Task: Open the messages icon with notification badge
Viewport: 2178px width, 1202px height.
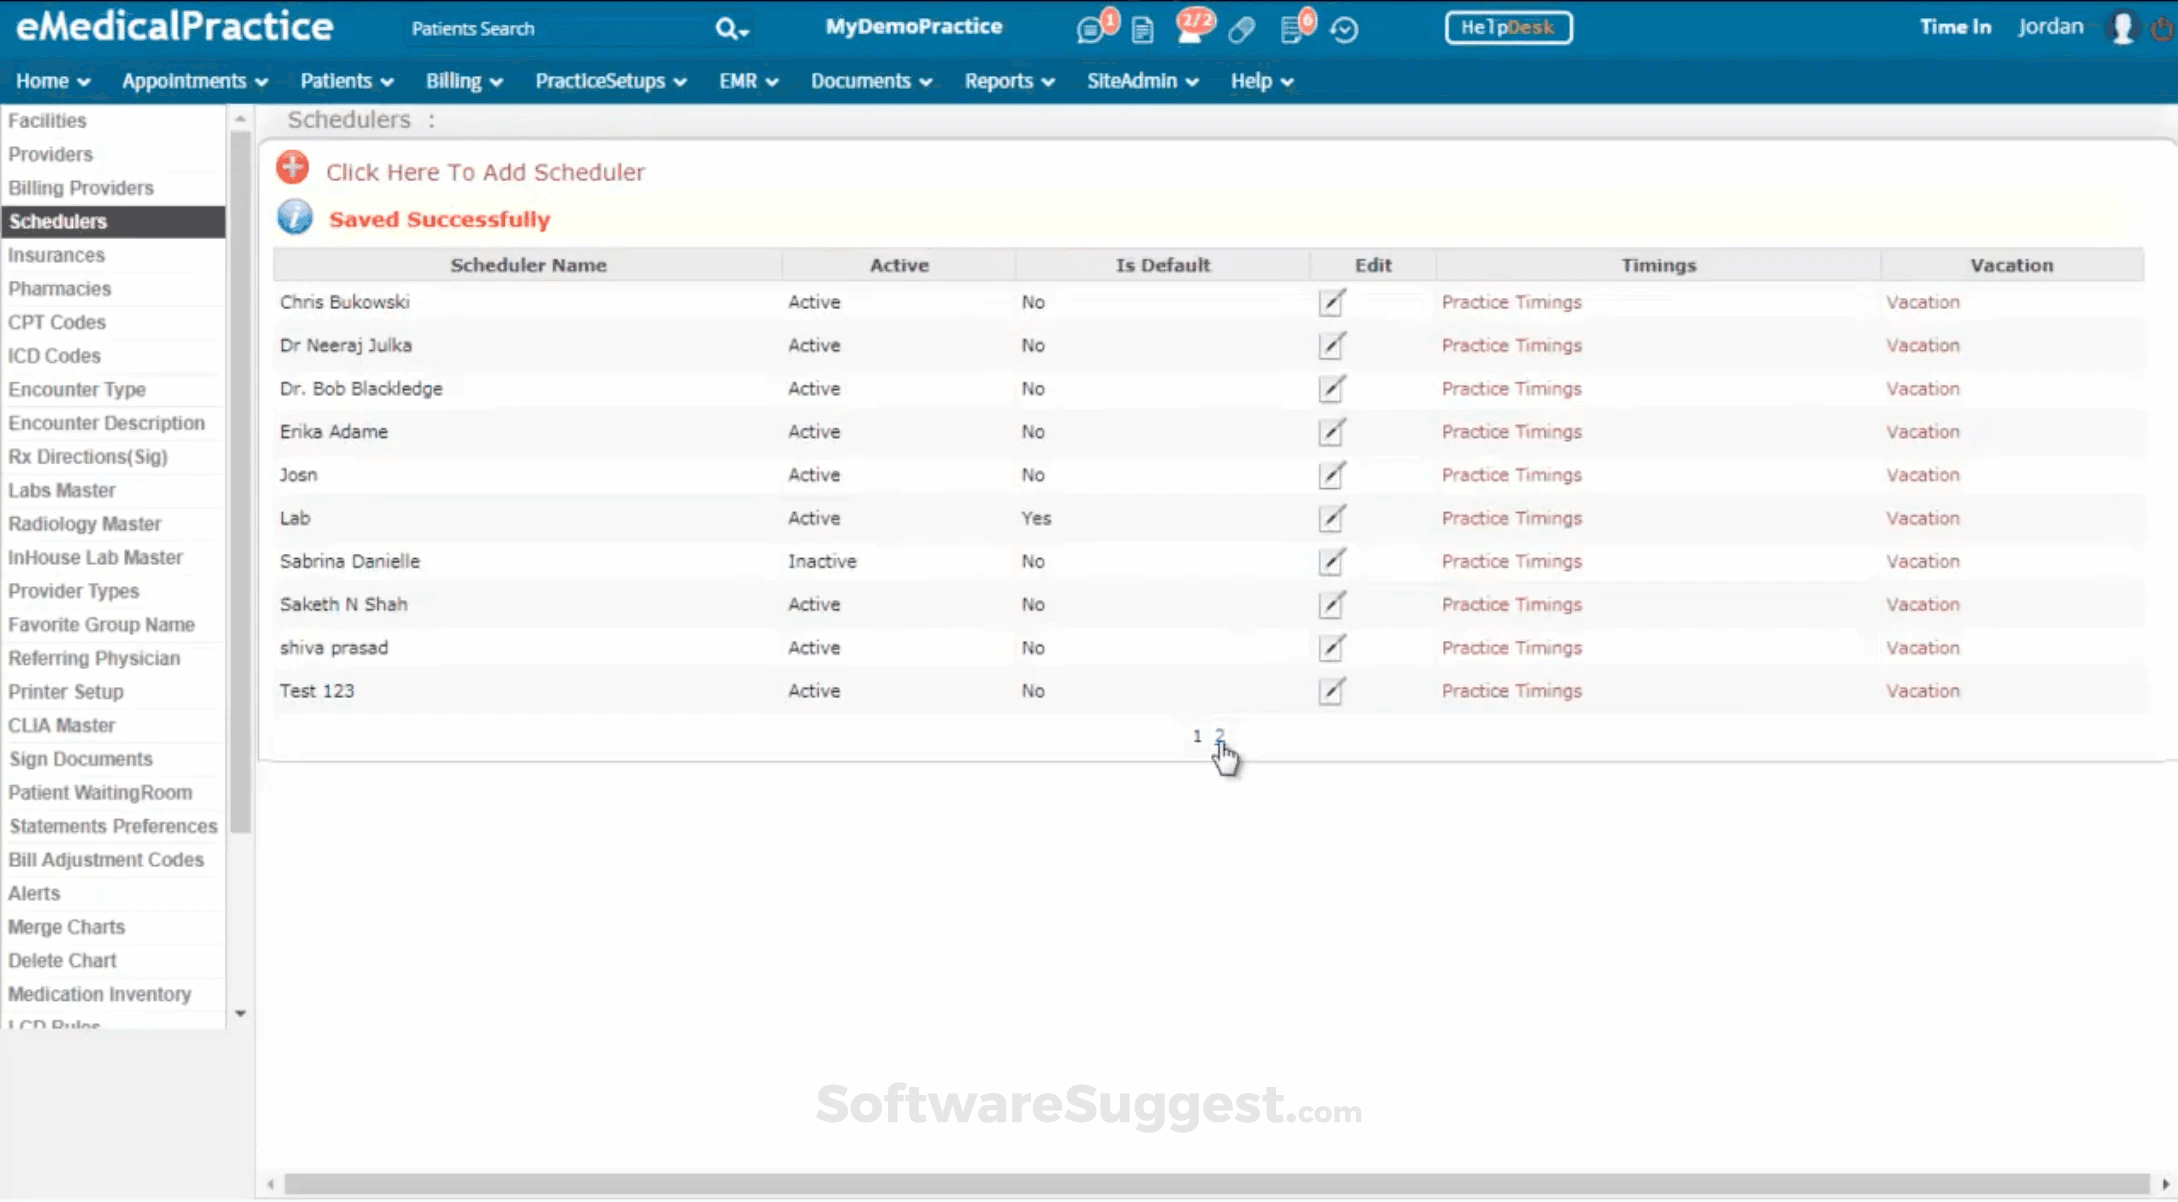Action: point(1092,28)
